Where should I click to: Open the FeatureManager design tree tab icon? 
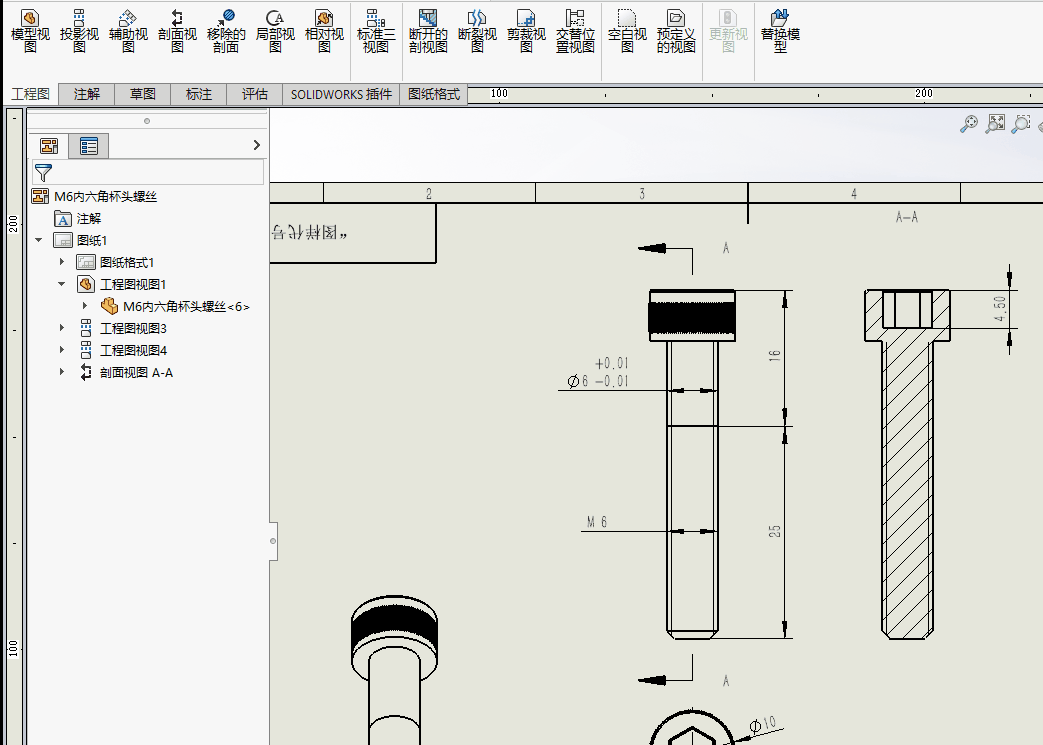click(49, 146)
